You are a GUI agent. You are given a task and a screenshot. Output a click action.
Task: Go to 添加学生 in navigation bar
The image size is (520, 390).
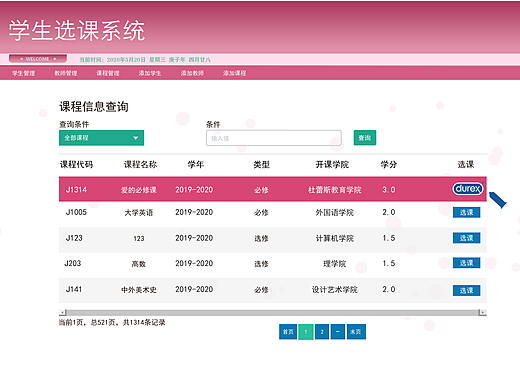150,73
